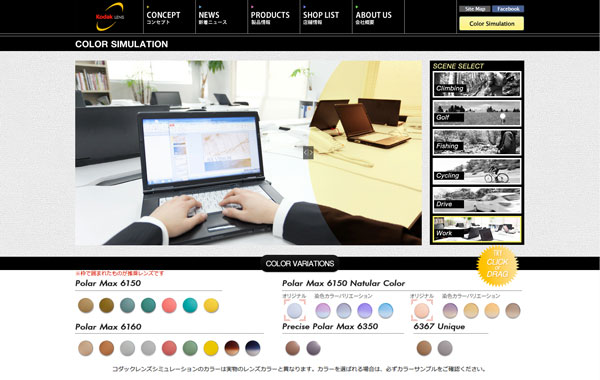Choose the first brown Polar Max 6150 lens
Image resolution: width=600 pixels, height=380 pixels.
[86, 305]
